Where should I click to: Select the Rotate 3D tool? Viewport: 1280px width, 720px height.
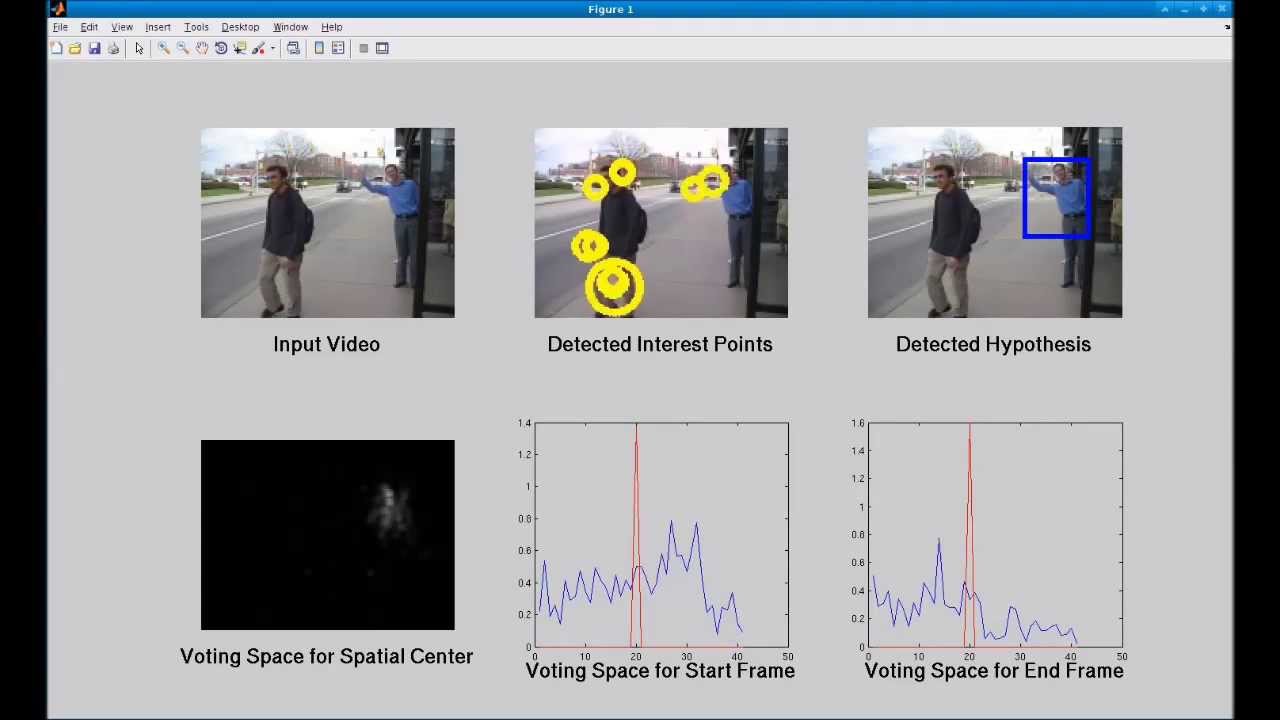tap(221, 48)
